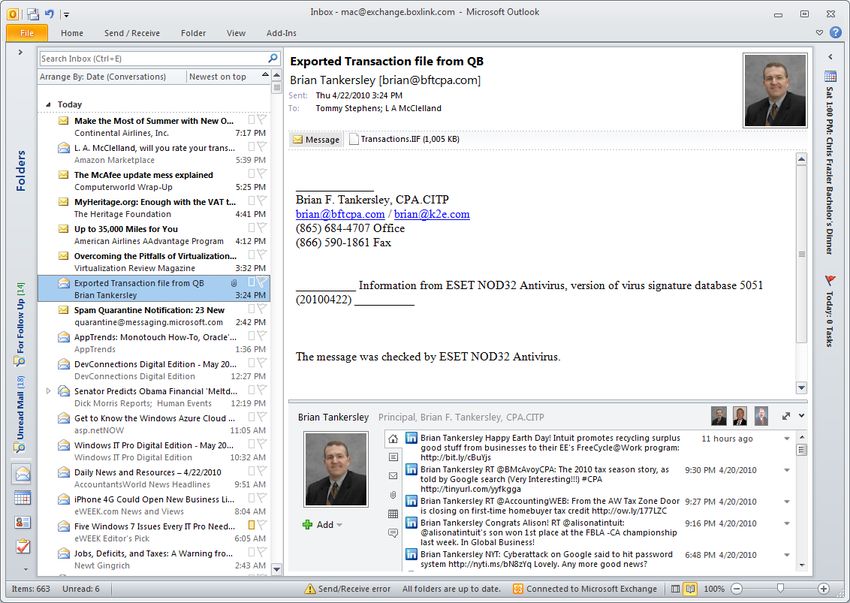Viewport: 850px width, 603px height.
Task: Click Send/Receive error warning icon
Action: (310, 589)
